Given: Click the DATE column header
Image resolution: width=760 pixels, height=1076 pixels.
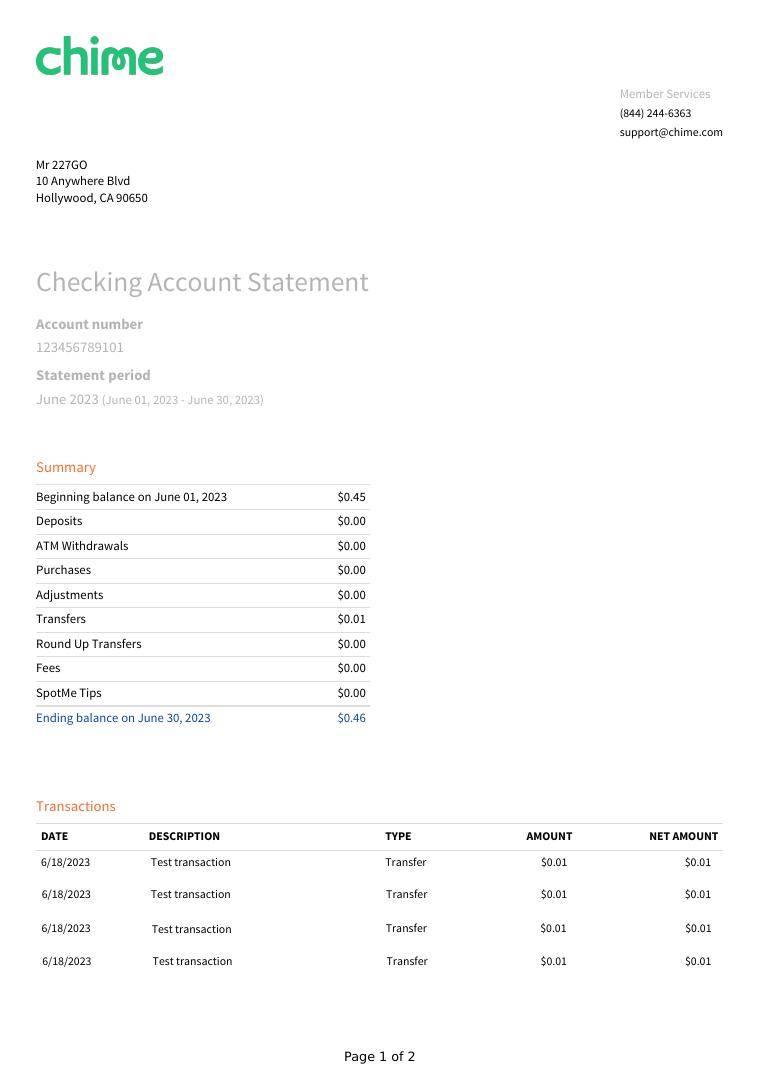Looking at the screenshot, I should point(54,836).
